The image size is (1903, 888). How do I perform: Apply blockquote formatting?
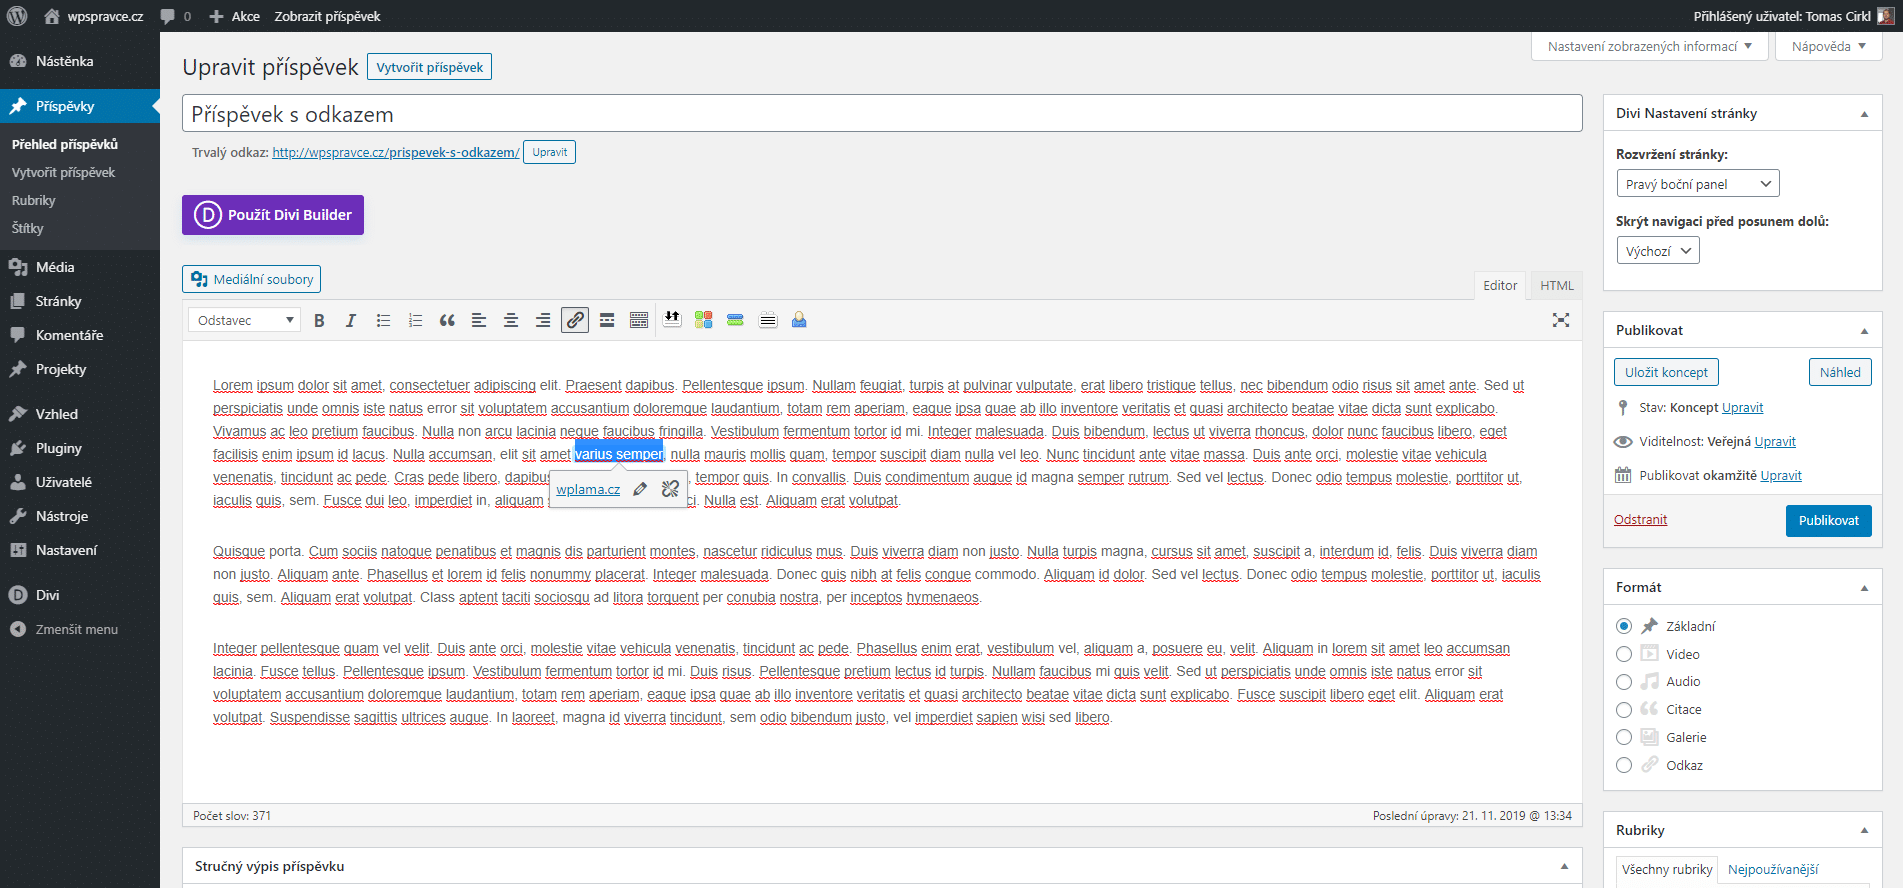point(447,320)
